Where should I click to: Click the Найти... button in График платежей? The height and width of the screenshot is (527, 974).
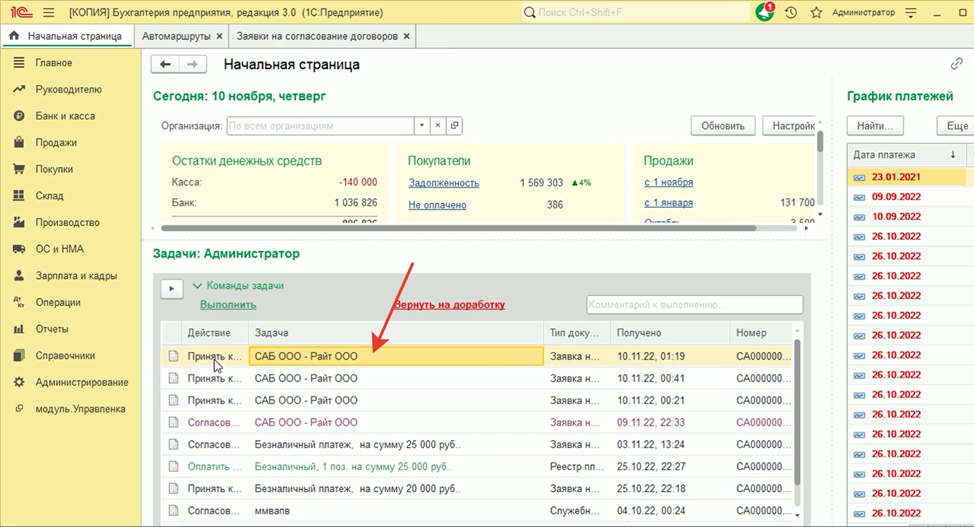click(x=875, y=126)
